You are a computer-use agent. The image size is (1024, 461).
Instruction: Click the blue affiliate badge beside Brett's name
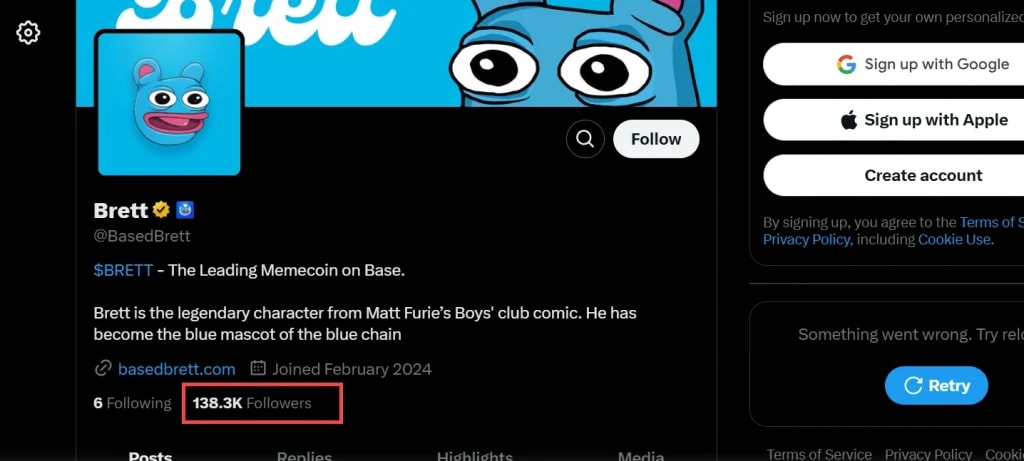click(185, 210)
